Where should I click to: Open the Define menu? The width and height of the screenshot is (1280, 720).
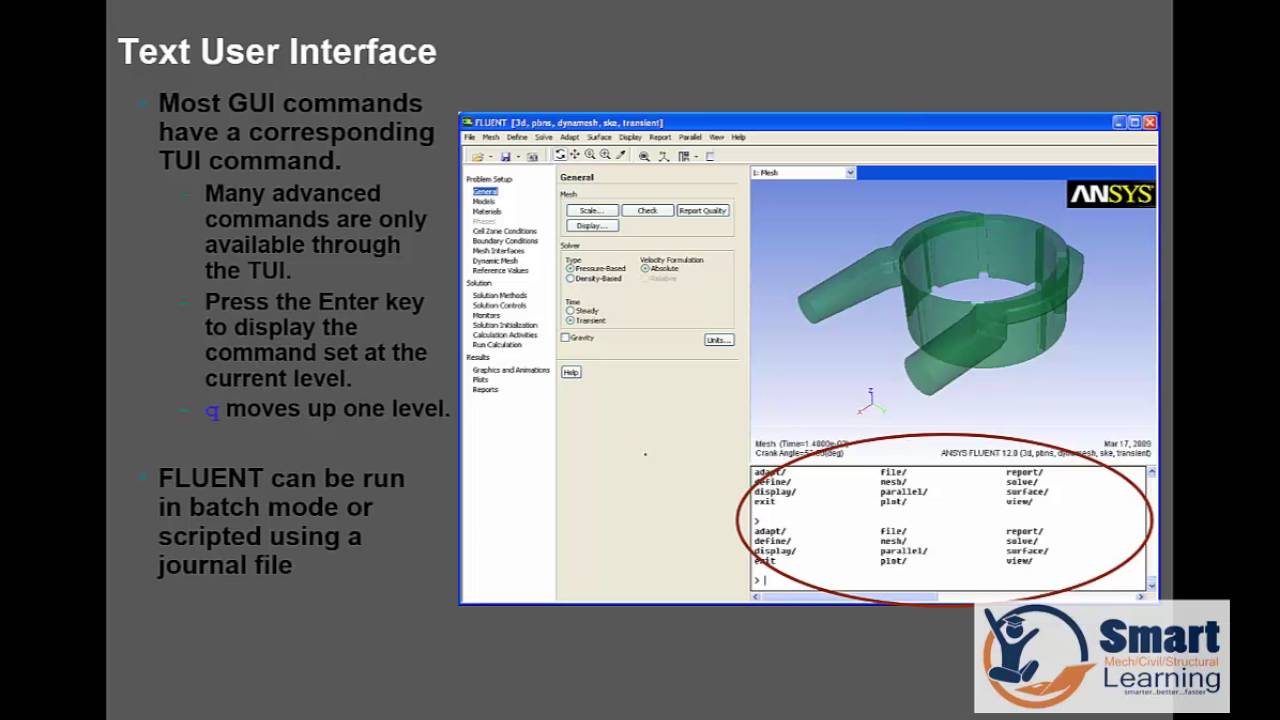(x=517, y=137)
